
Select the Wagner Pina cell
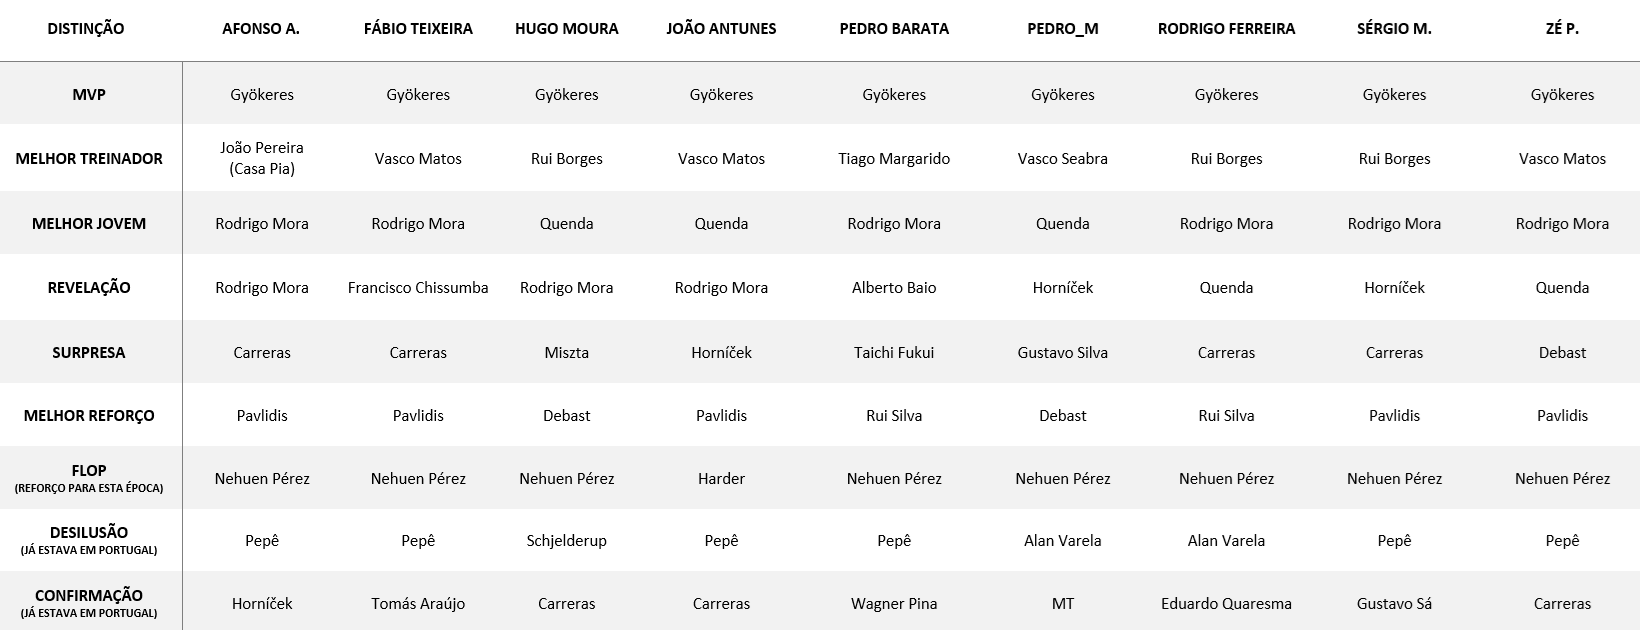tap(894, 603)
